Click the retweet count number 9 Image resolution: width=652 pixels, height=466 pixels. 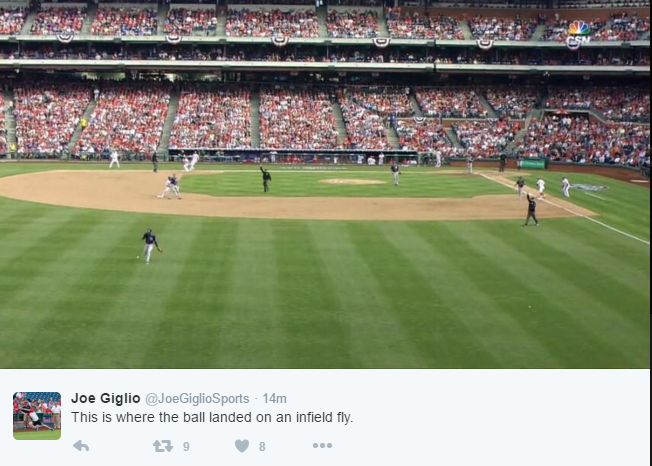(186, 447)
